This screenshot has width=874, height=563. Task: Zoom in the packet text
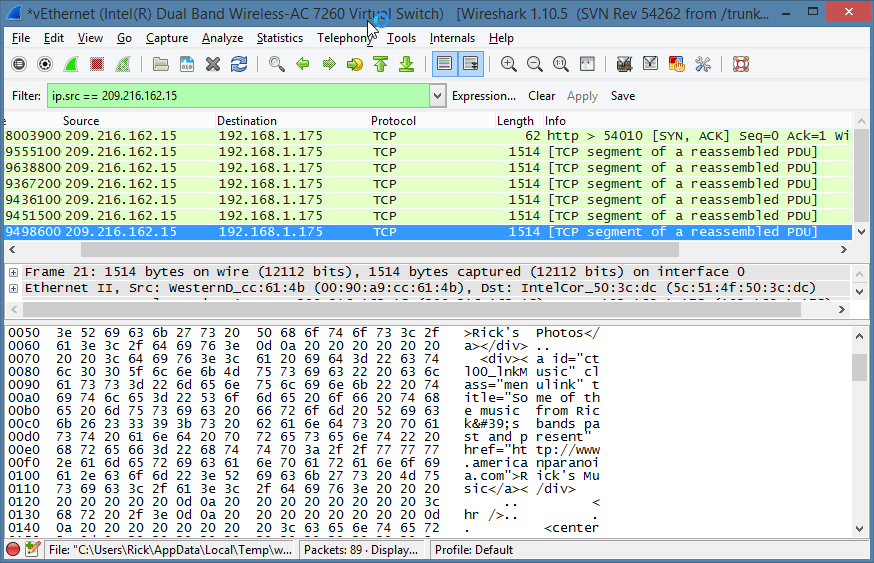pyautogui.click(x=508, y=64)
